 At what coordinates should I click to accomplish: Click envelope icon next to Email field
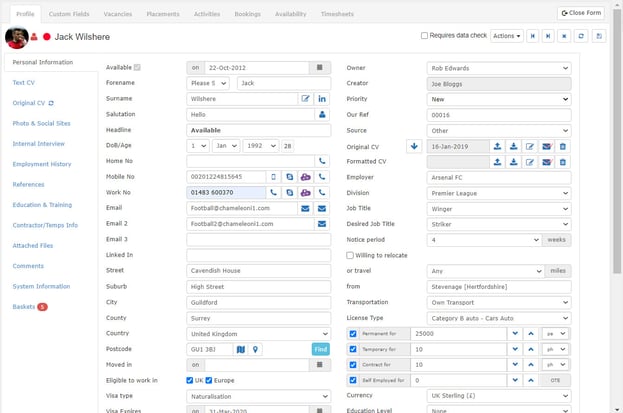[x=306, y=208]
